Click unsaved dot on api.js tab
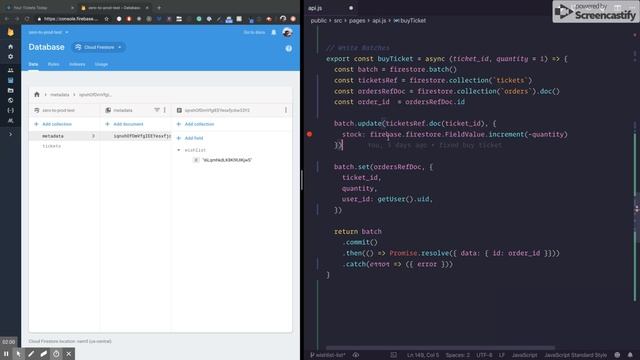Viewport: 640px width, 360px height. click(351, 8)
